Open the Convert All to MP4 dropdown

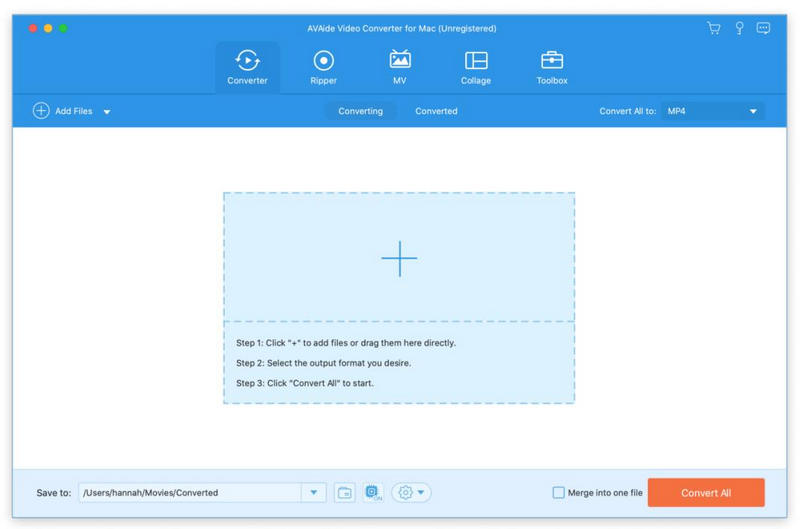[713, 111]
